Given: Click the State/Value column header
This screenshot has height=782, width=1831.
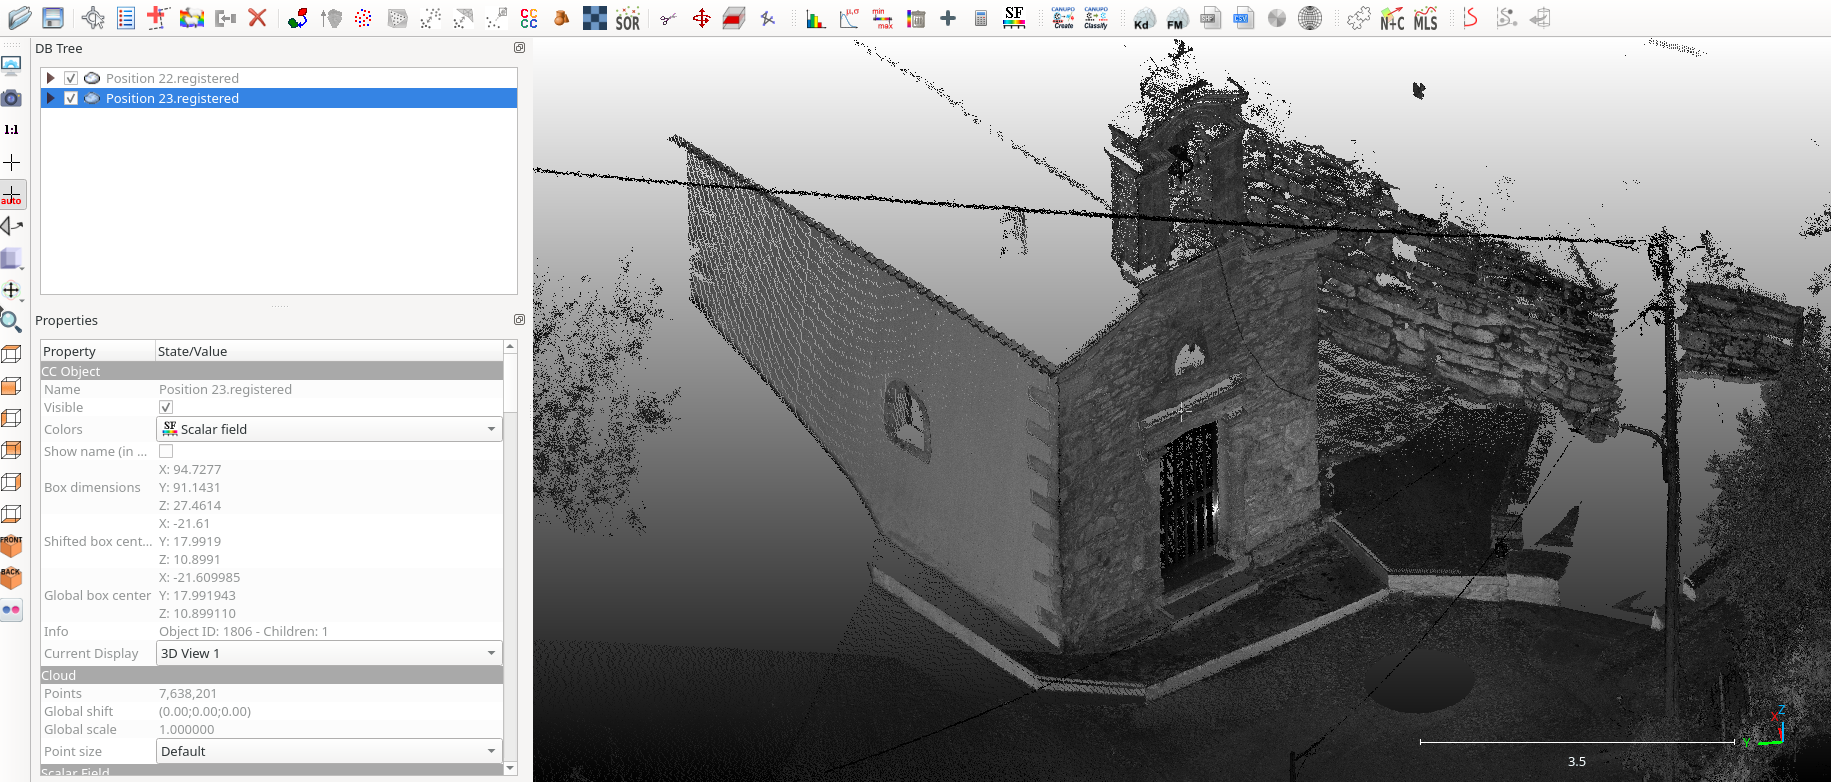Looking at the screenshot, I should click(329, 351).
